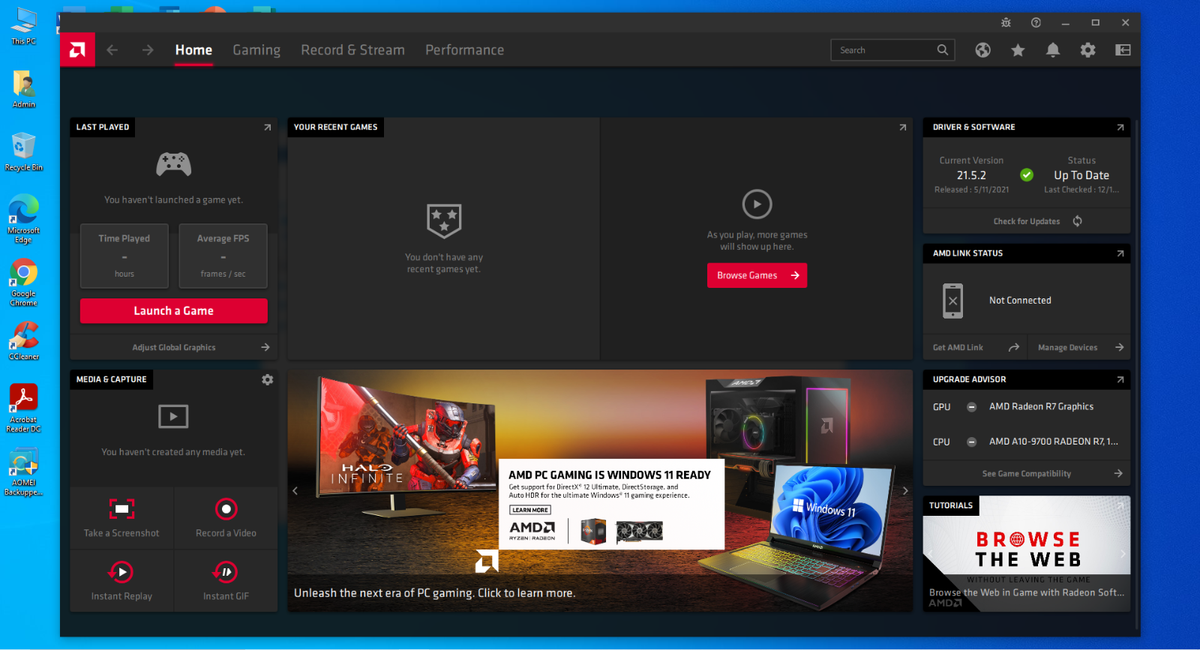
Task: Expand the Driver & Software panel arrow
Action: (x=1120, y=128)
